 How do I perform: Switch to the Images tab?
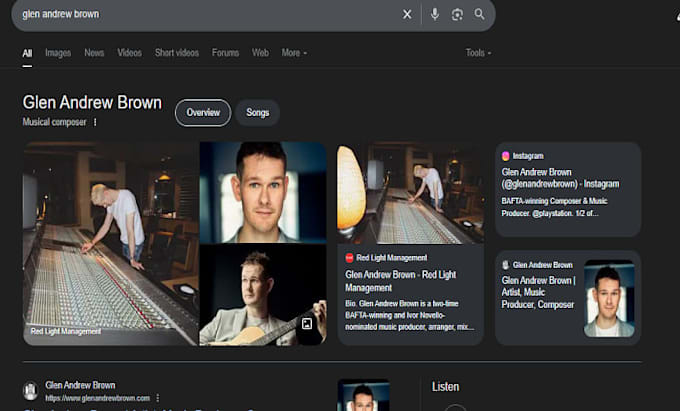click(58, 53)
